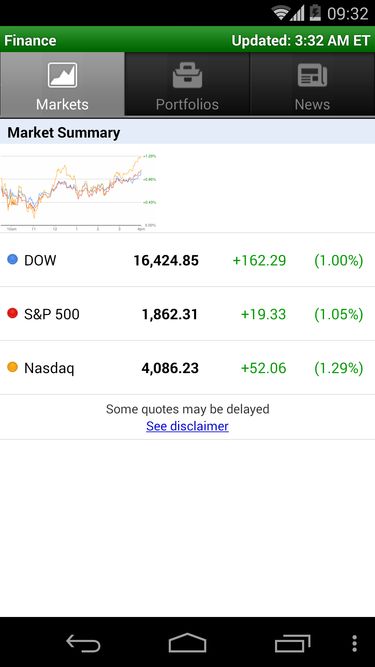Tap the Portfolios briefcase icon
Screen dimensions: 375x667
(x=187, y=75)
